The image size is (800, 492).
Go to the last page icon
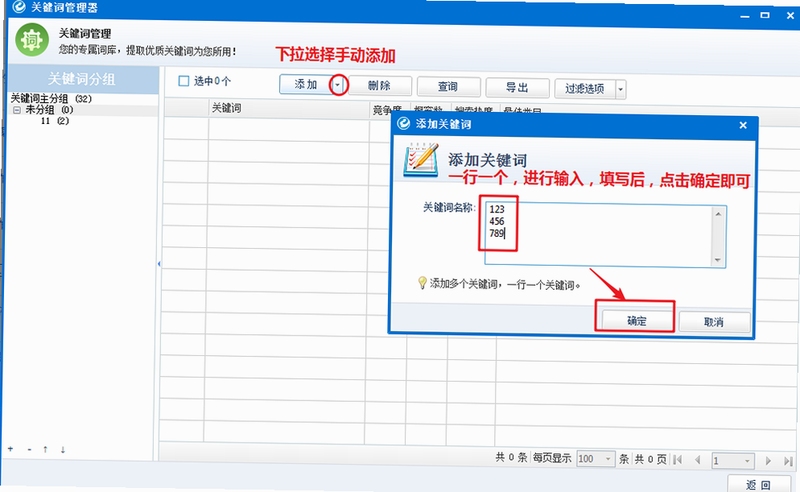(x=788, y=461)
